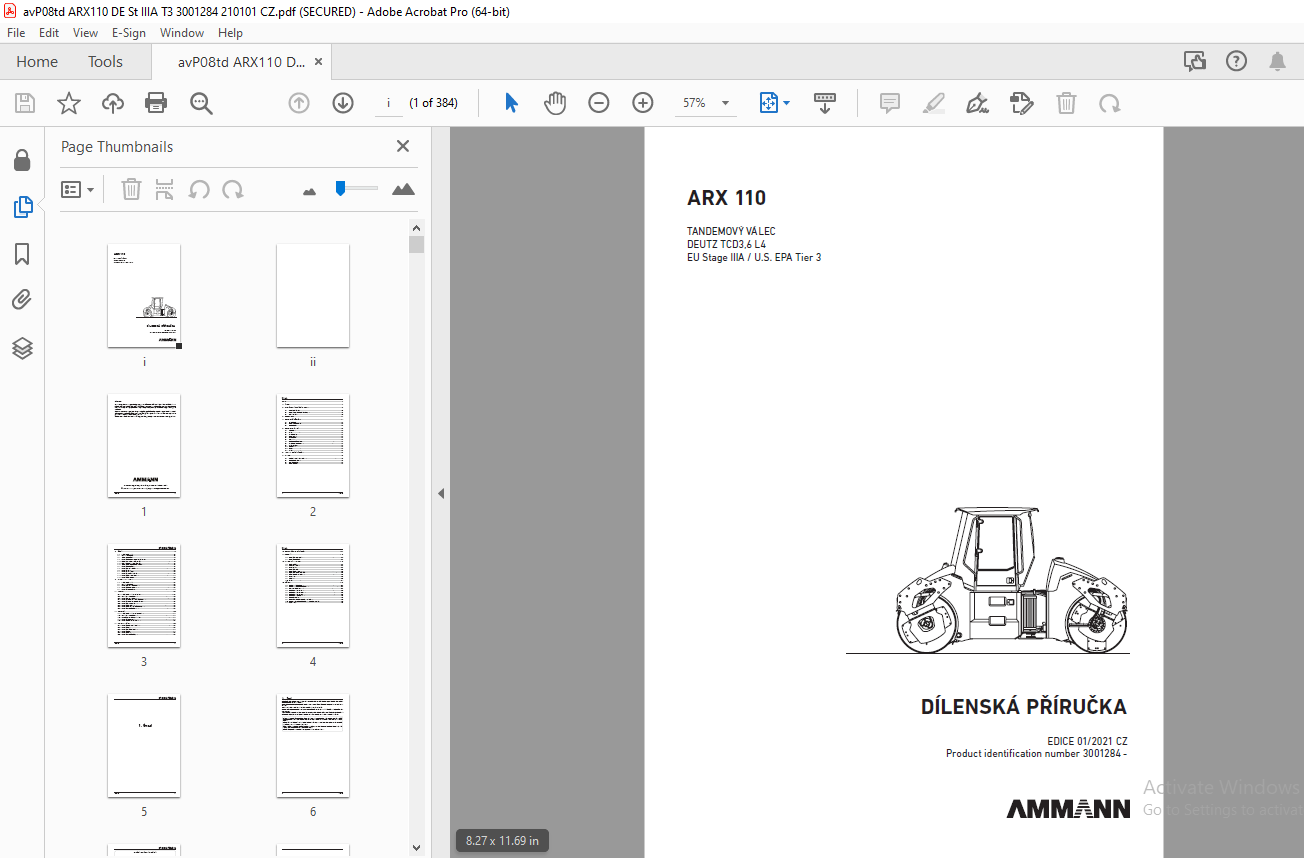1304x858 pixels.
Task: Click the toolbar rotate icon
Action: coord(1109,103)
